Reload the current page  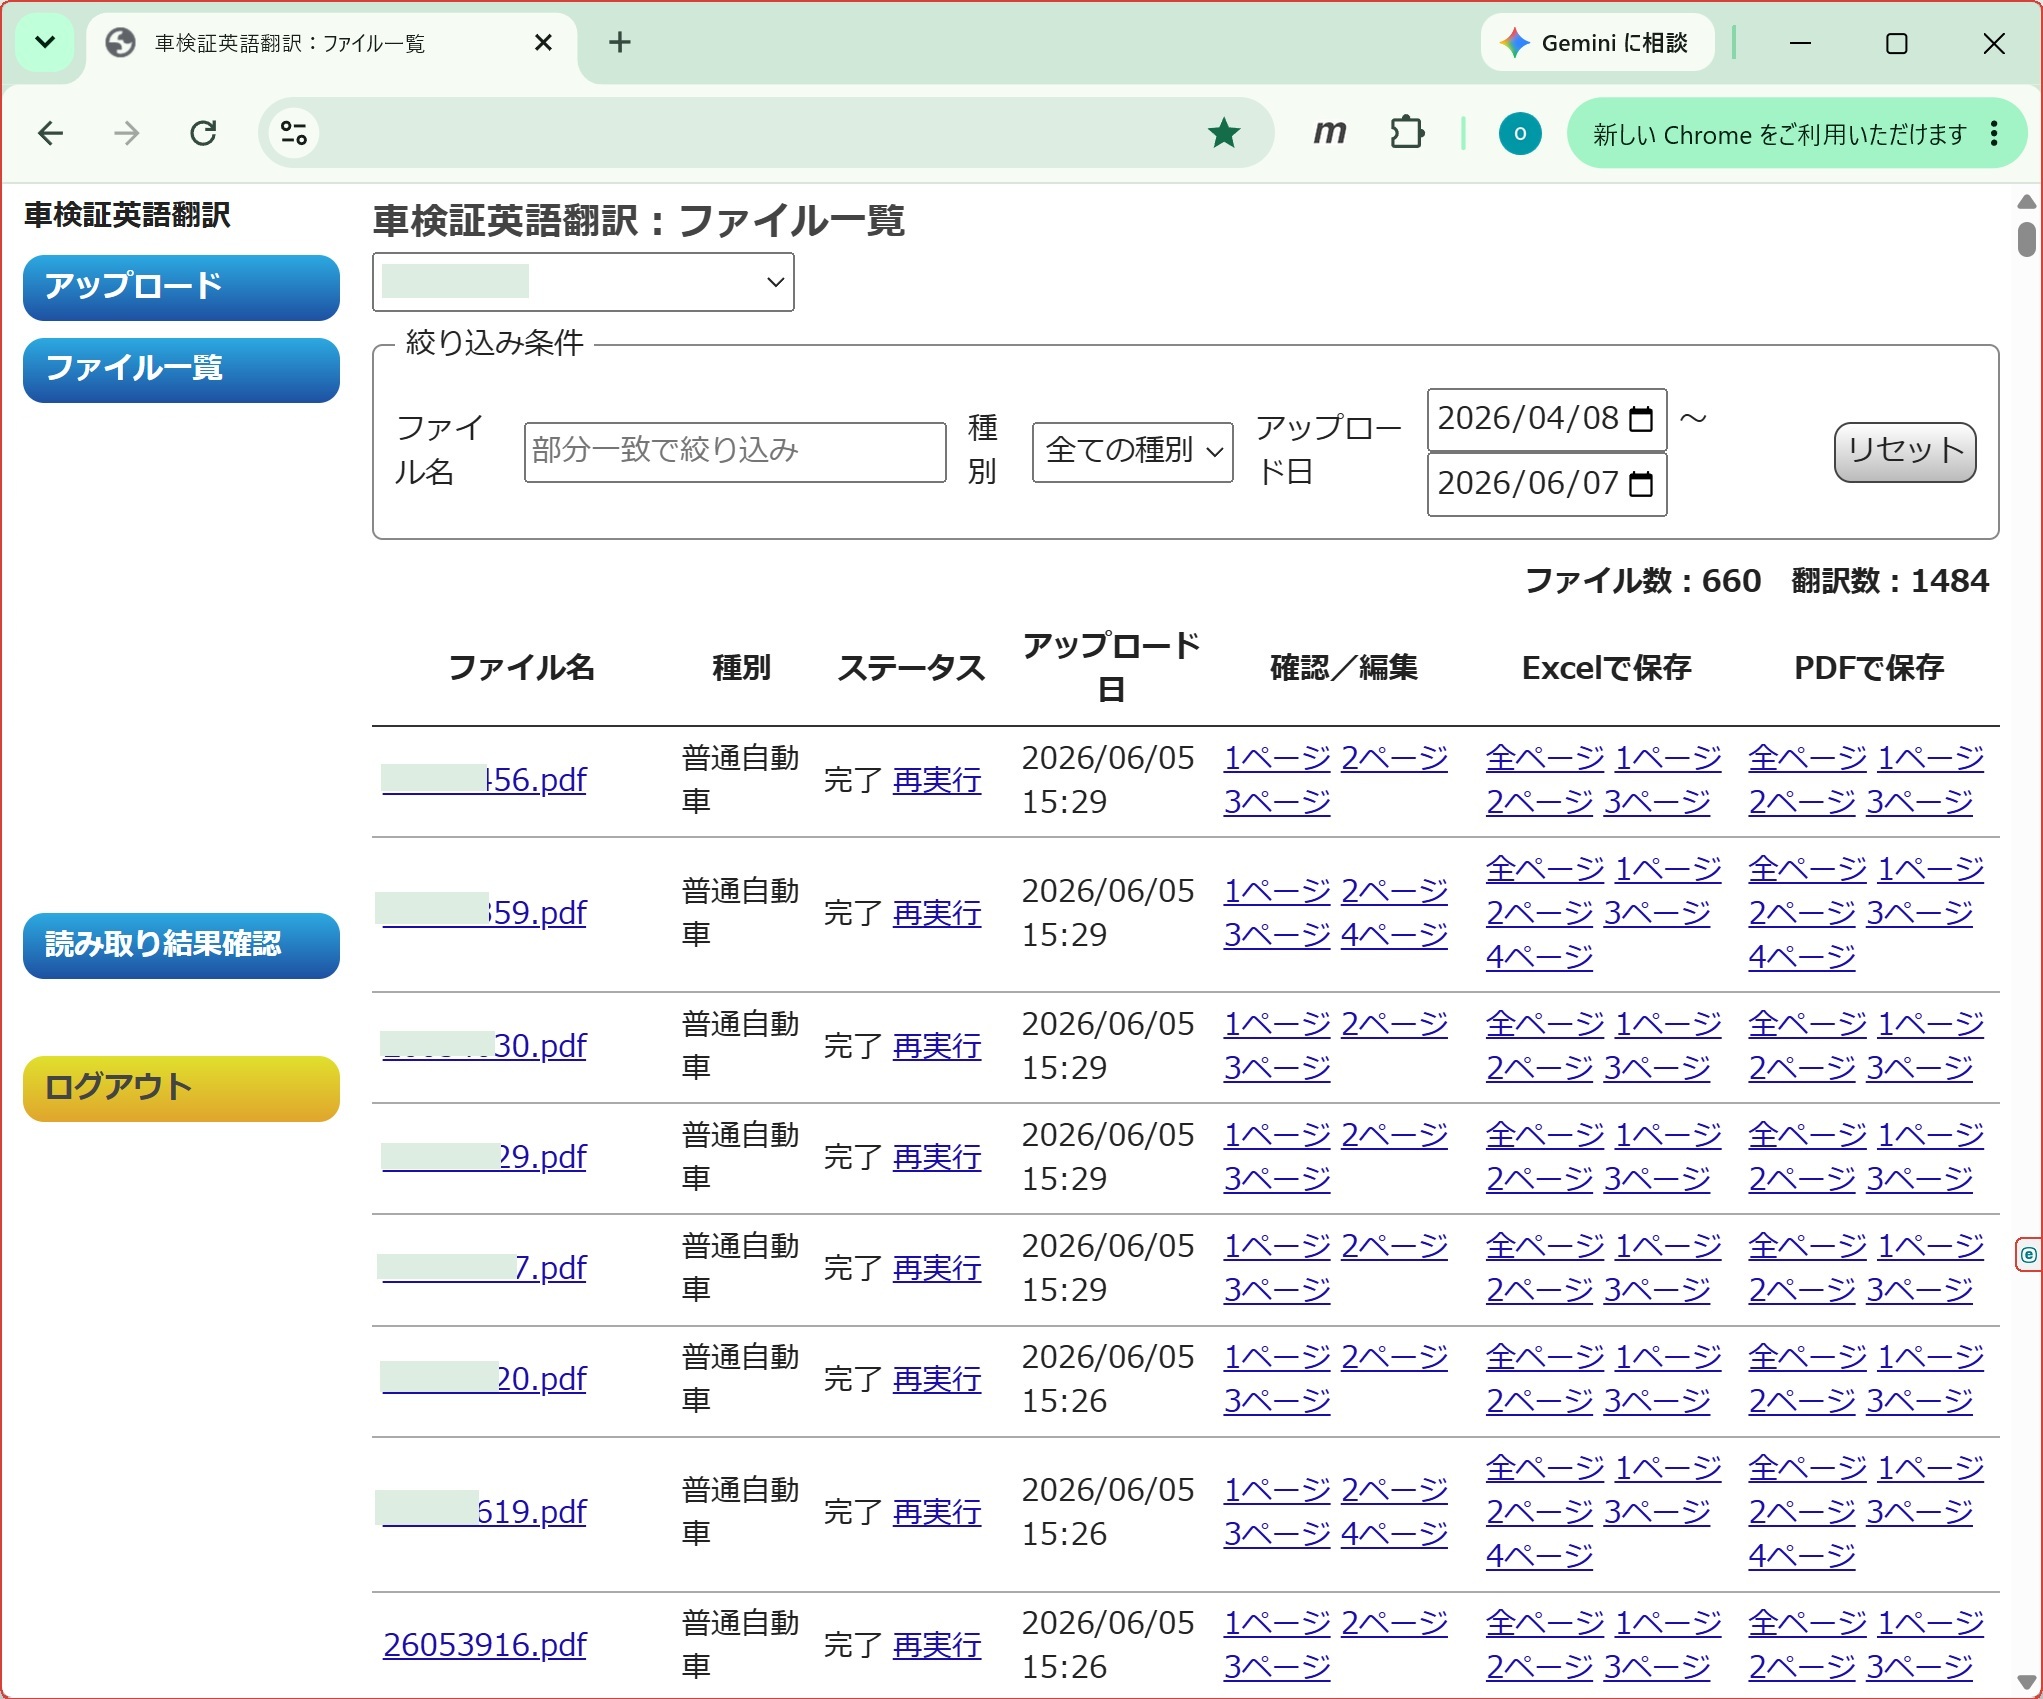point(203,133)
